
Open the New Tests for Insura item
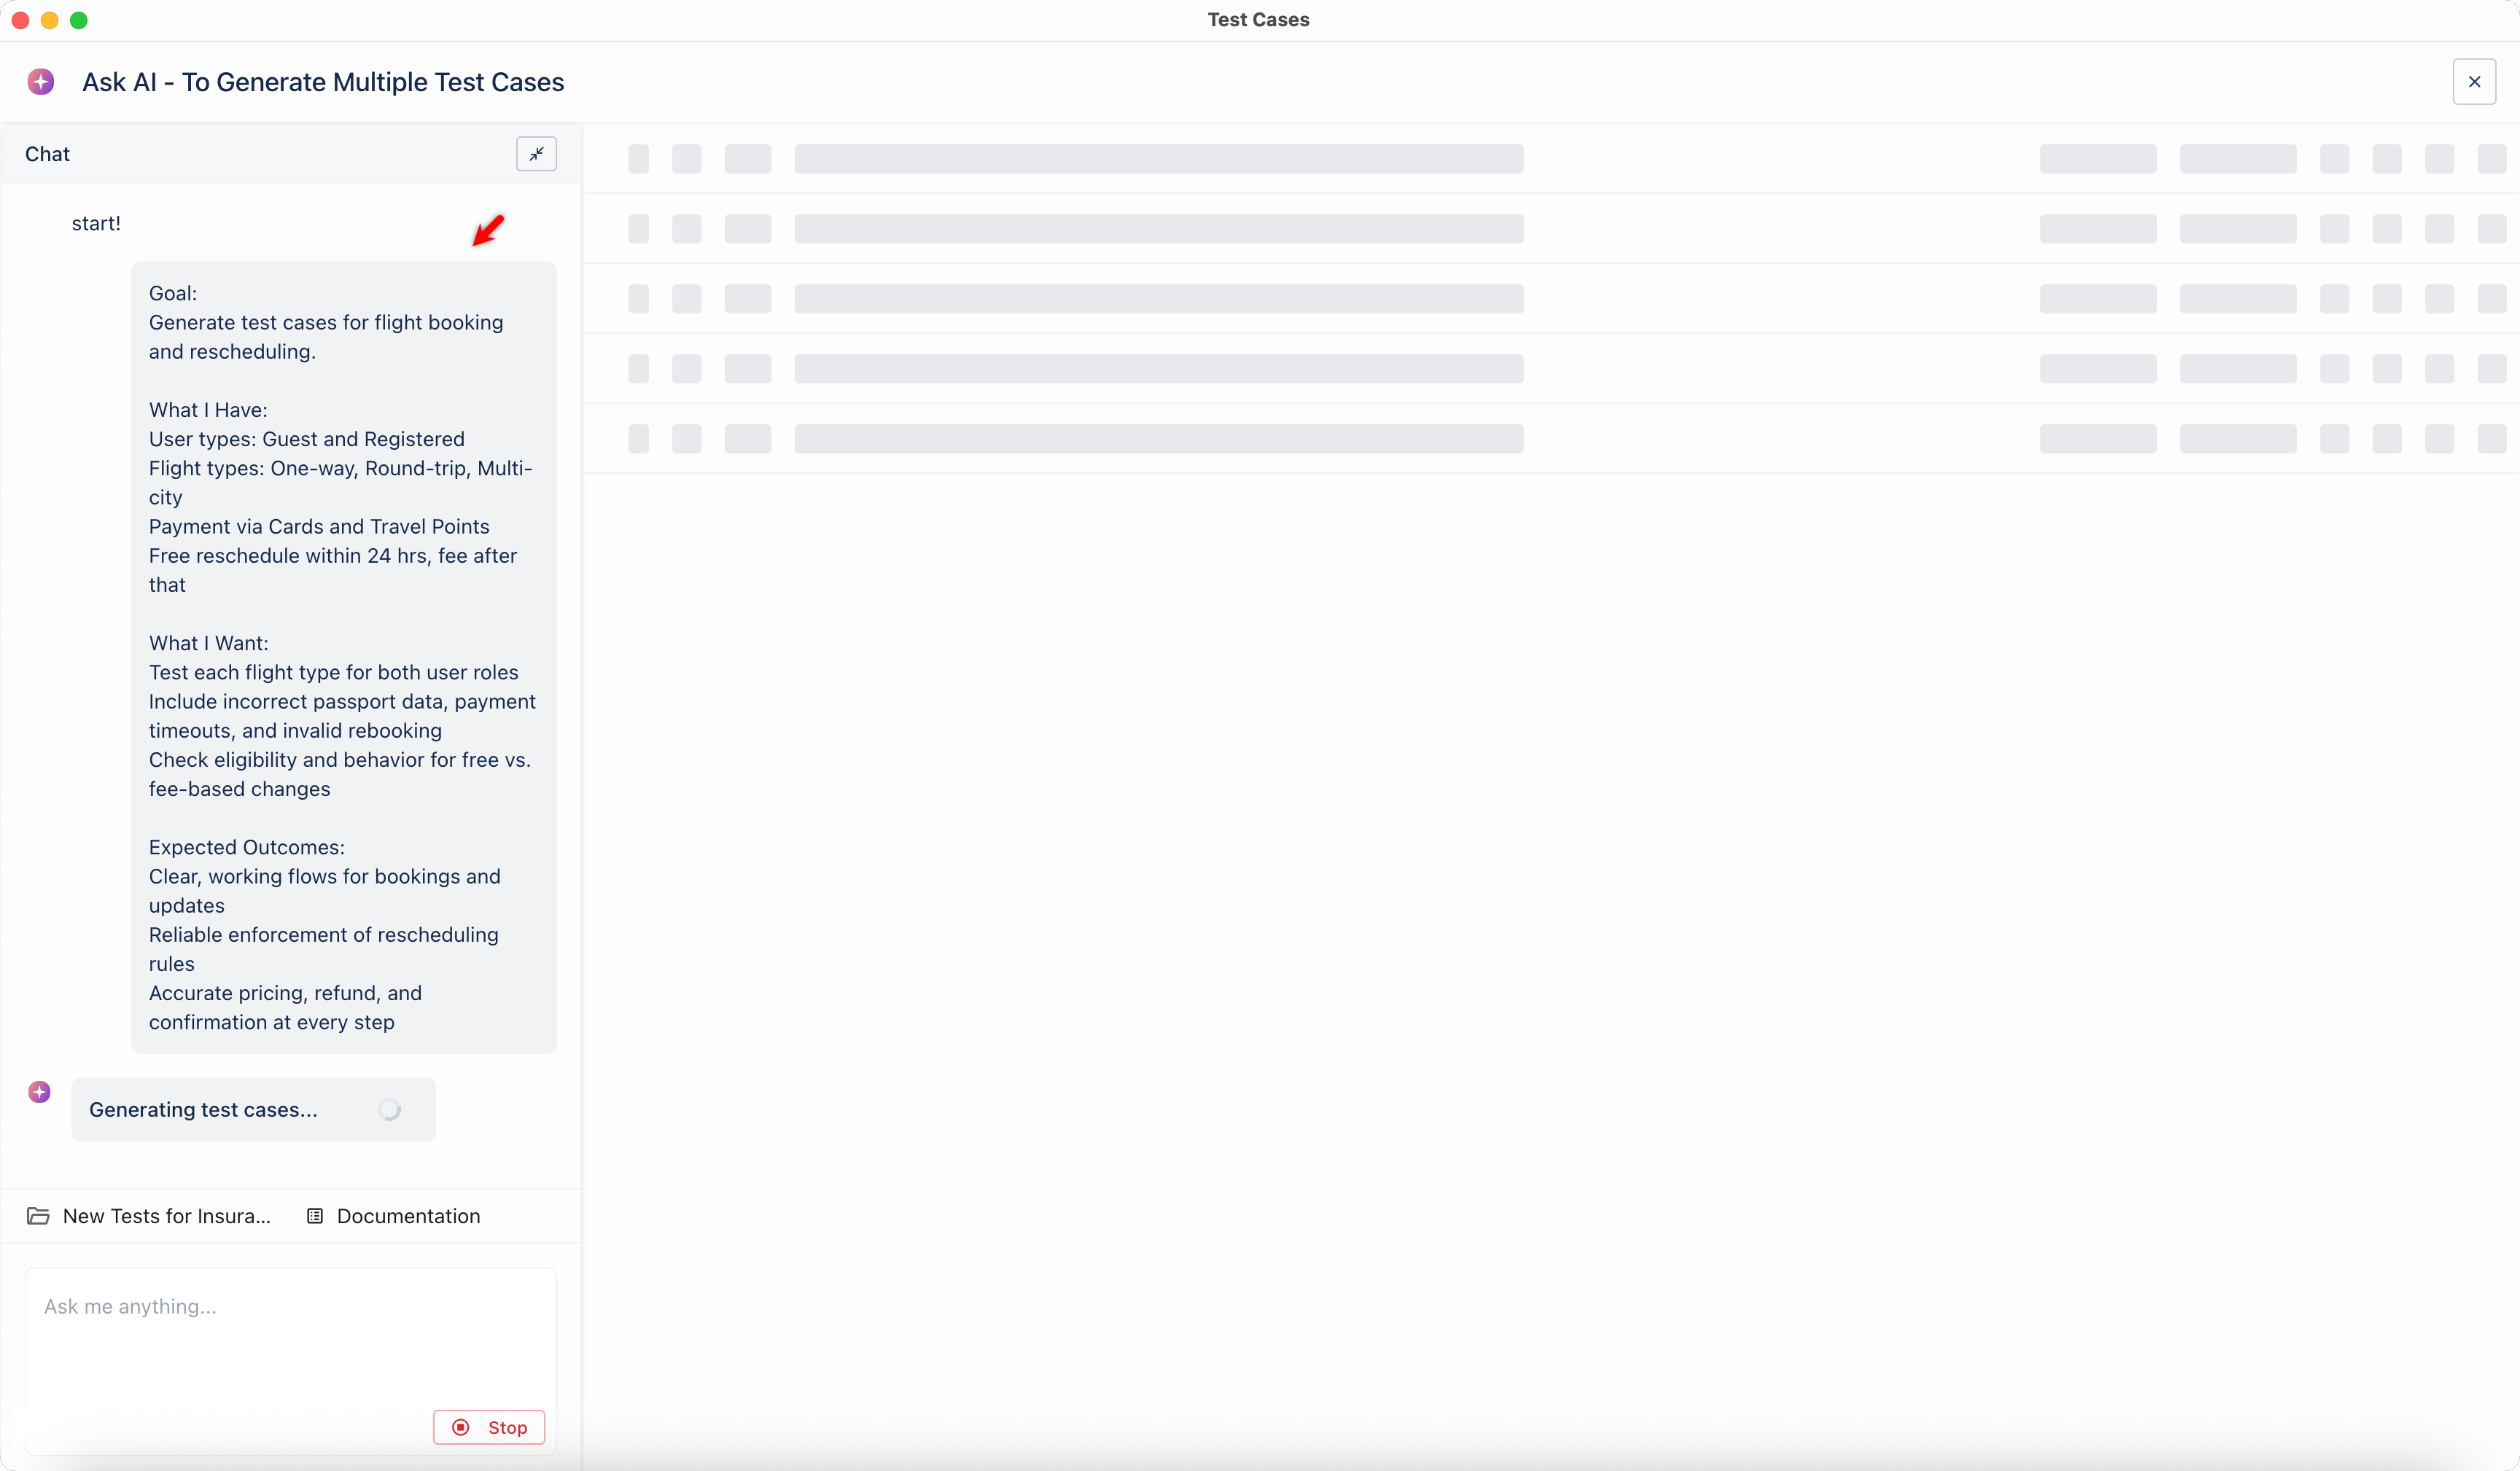166,1216
